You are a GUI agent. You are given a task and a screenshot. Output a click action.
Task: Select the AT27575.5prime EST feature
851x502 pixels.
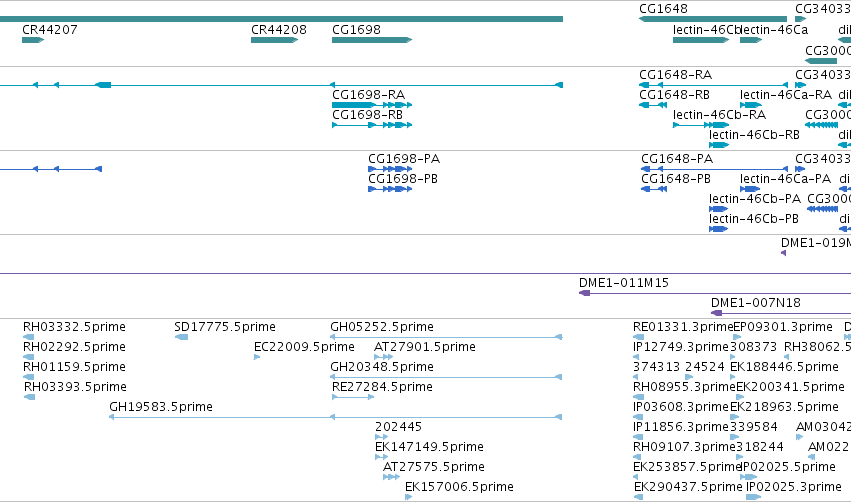point(391,477)
